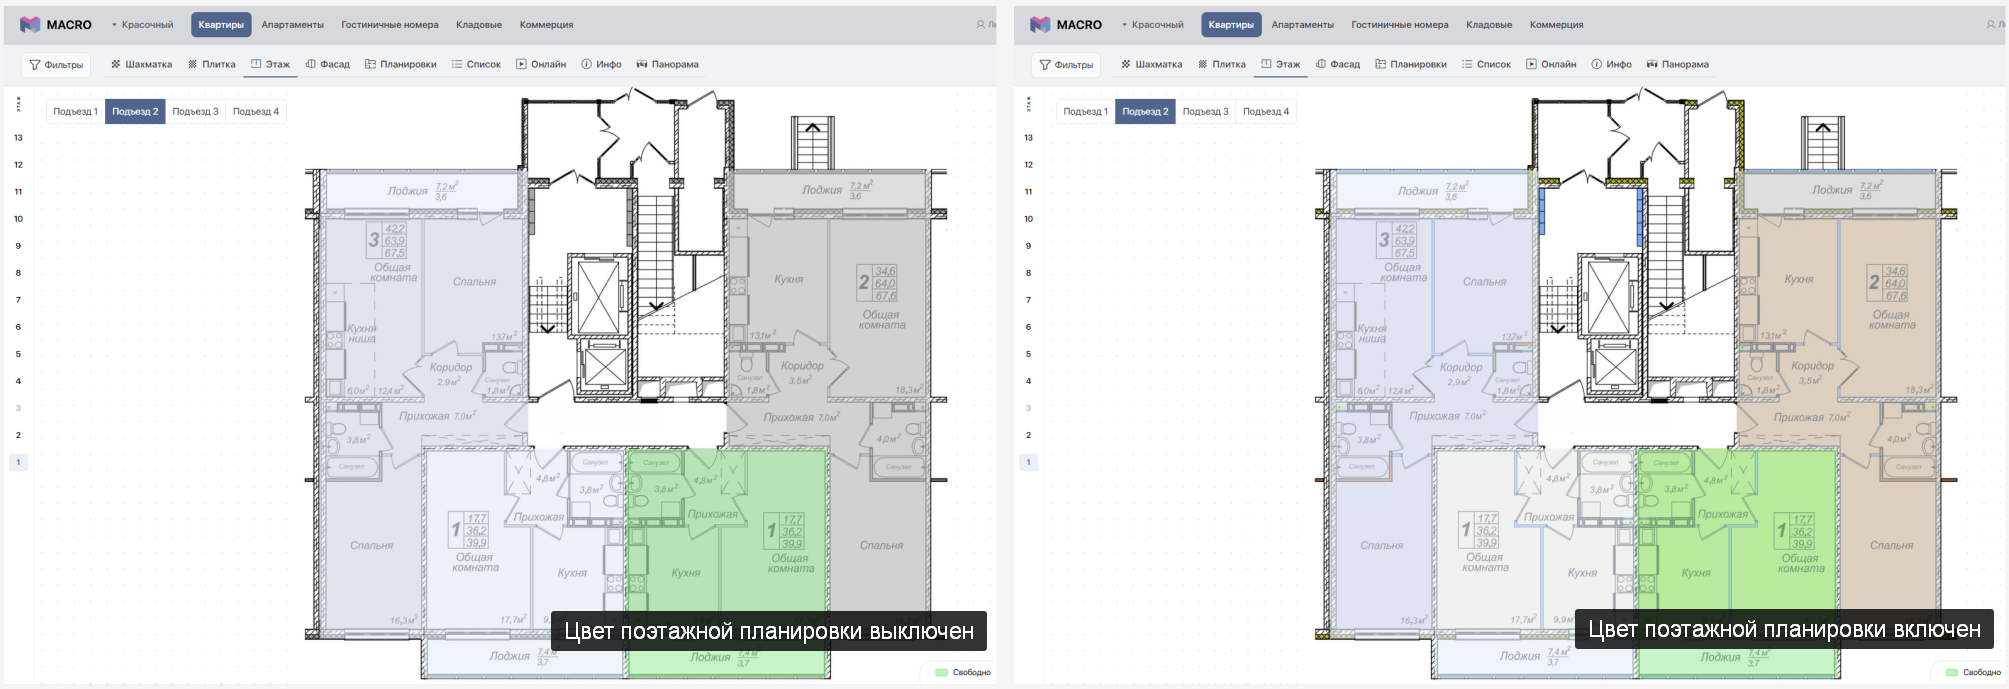Image resolution: width=2009 pixels, height=689 pixels.
Task: Choose Подъезд 4 in the left screenshot
Action: 256,111
